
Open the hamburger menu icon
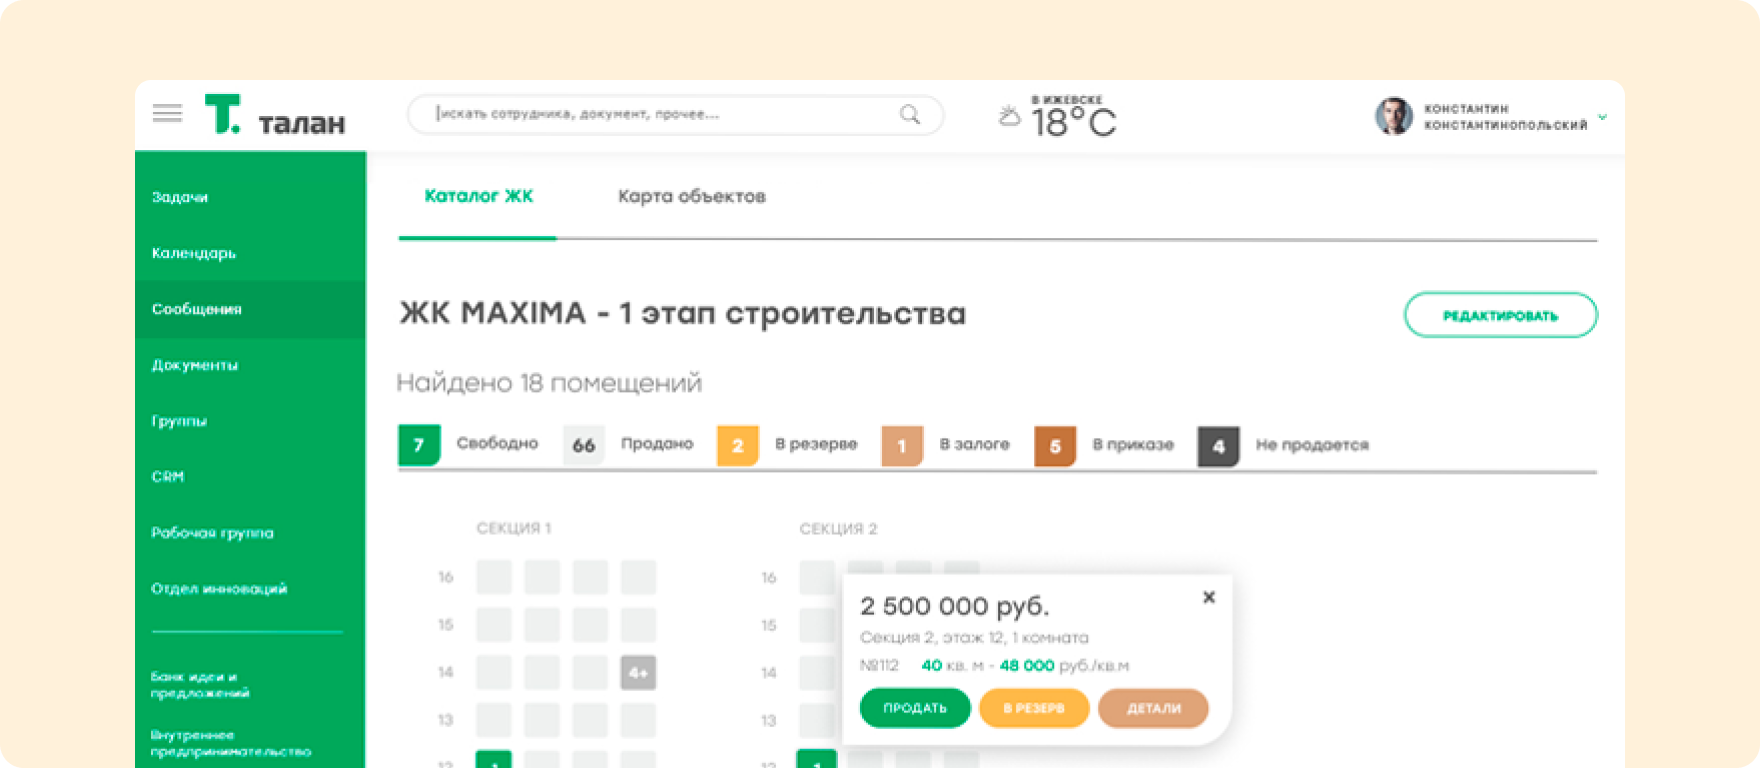pos(167,113)
